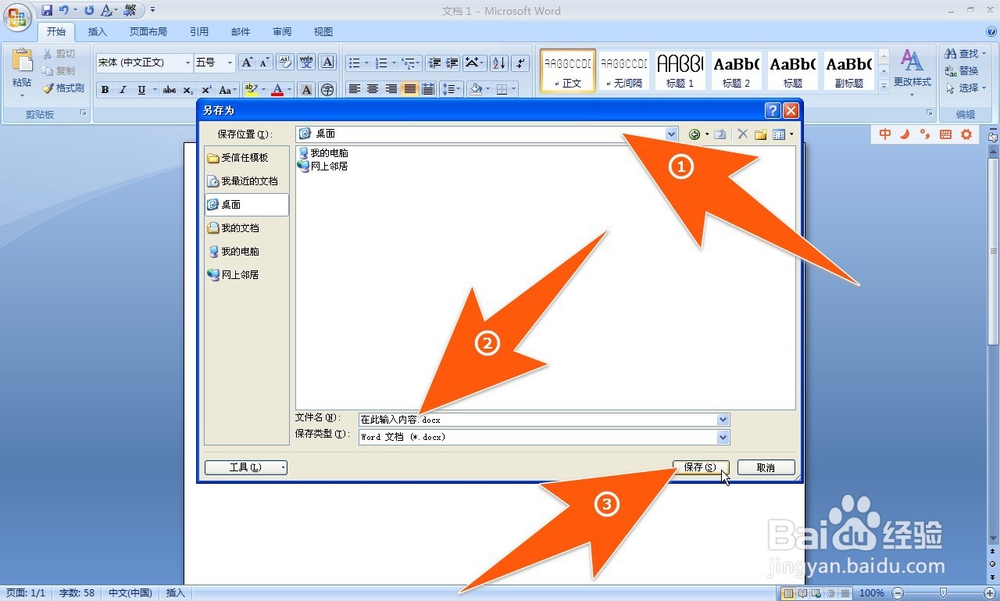The image size is (1000, 601).
Task: Click the zoom slider in status bar
Action: coord(943,593)
